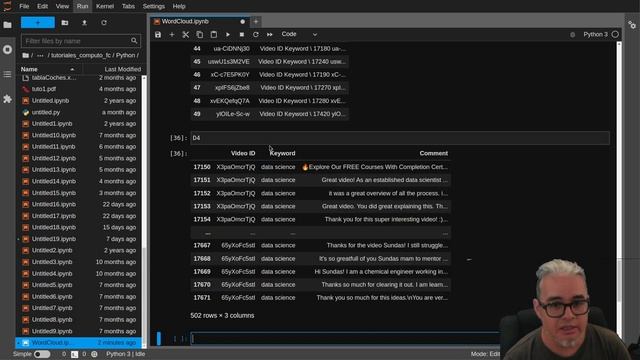
Task: Cut the selected cell with scissors icon
Action: click(186, 35)
